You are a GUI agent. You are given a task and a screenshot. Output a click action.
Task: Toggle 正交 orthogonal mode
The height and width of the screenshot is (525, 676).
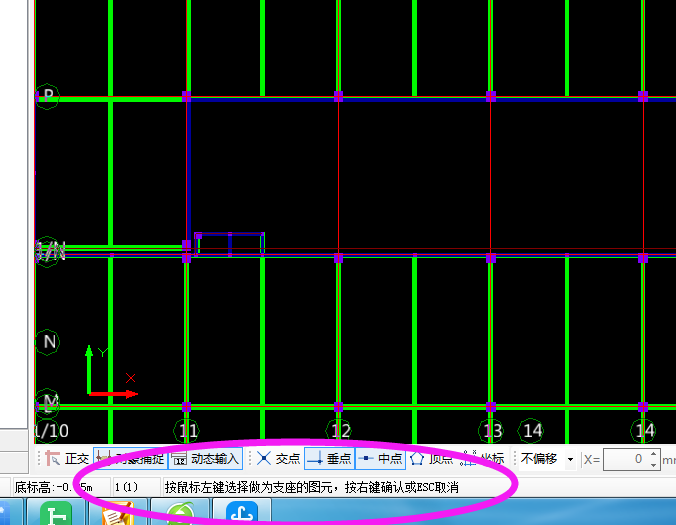click(x=67, y=459)
